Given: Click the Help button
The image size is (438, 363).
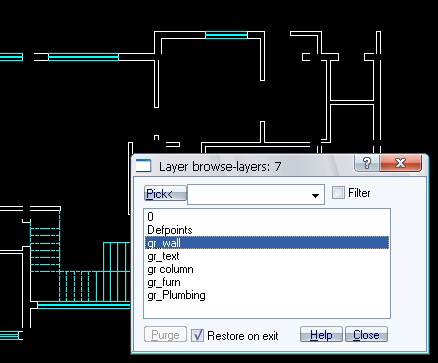Looking at the screenshot, I should pos(321,335).
